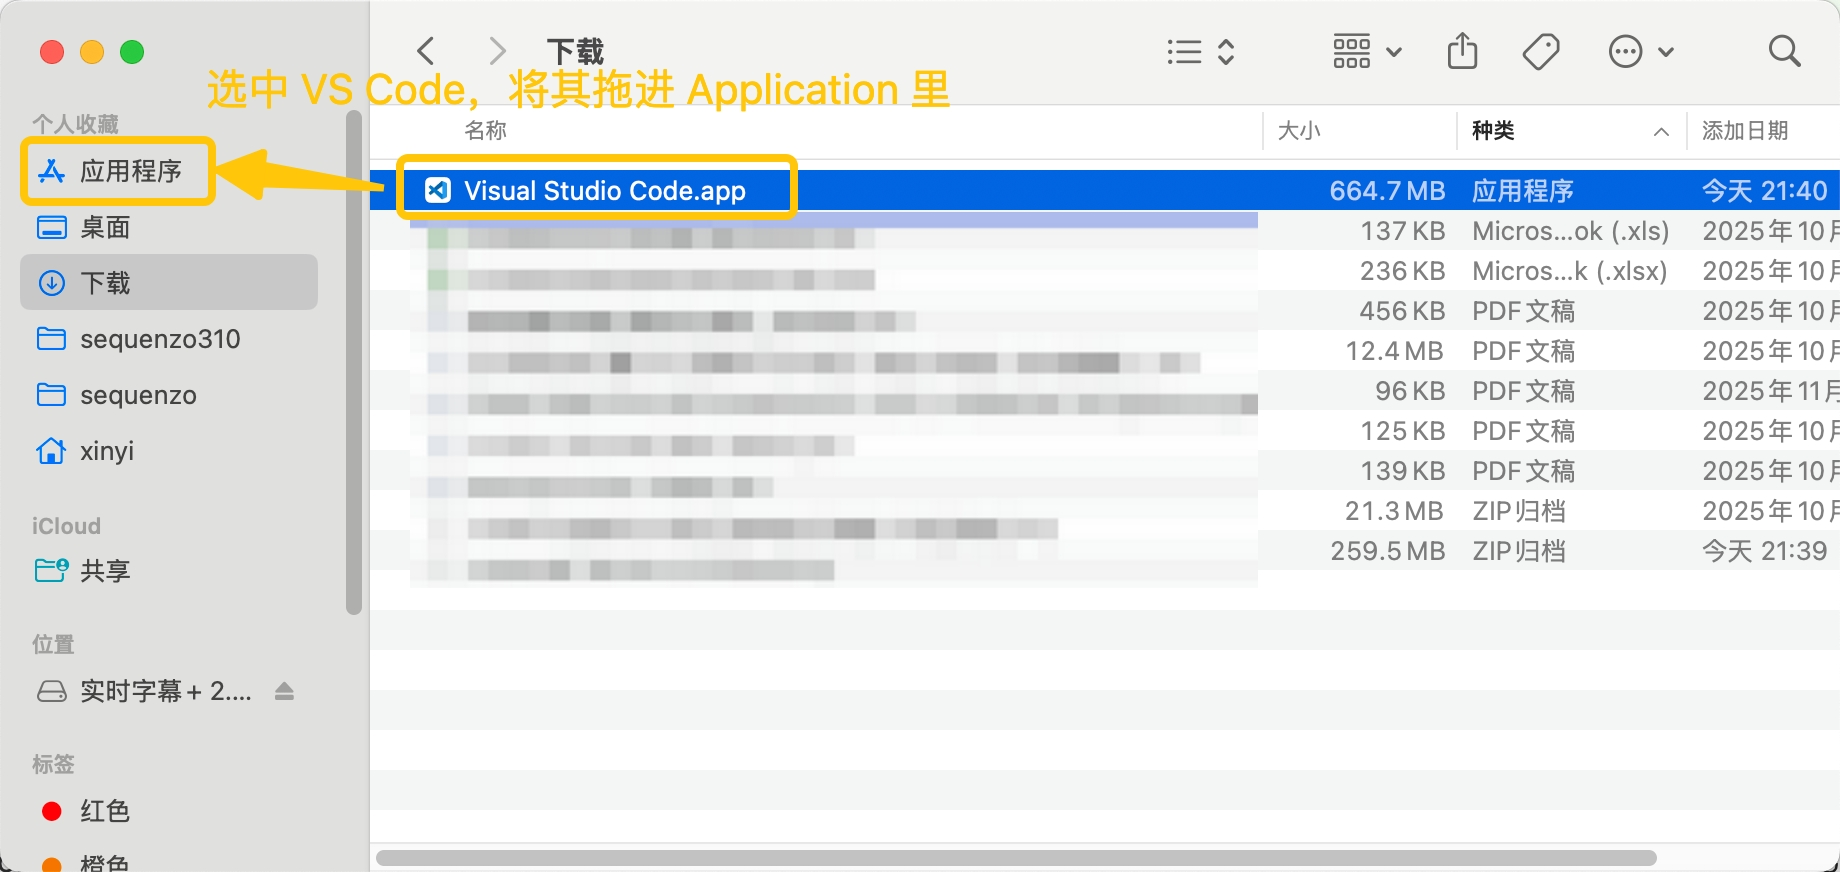Click the sidebar vertical scrollbar
This screenshot has height=872, width=1840.
353,362
